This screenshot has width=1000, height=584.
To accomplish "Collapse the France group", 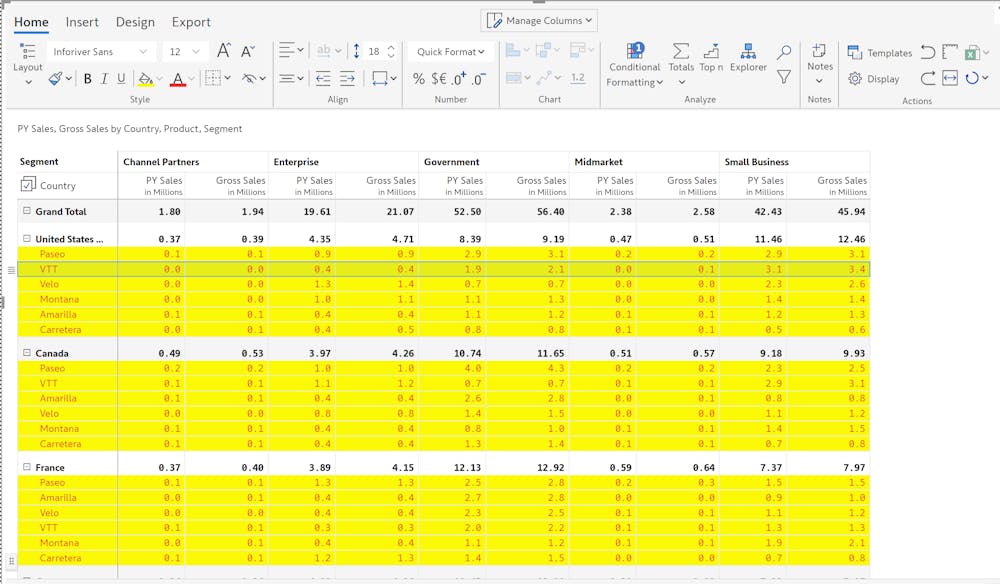I will (x=27, y=467).
